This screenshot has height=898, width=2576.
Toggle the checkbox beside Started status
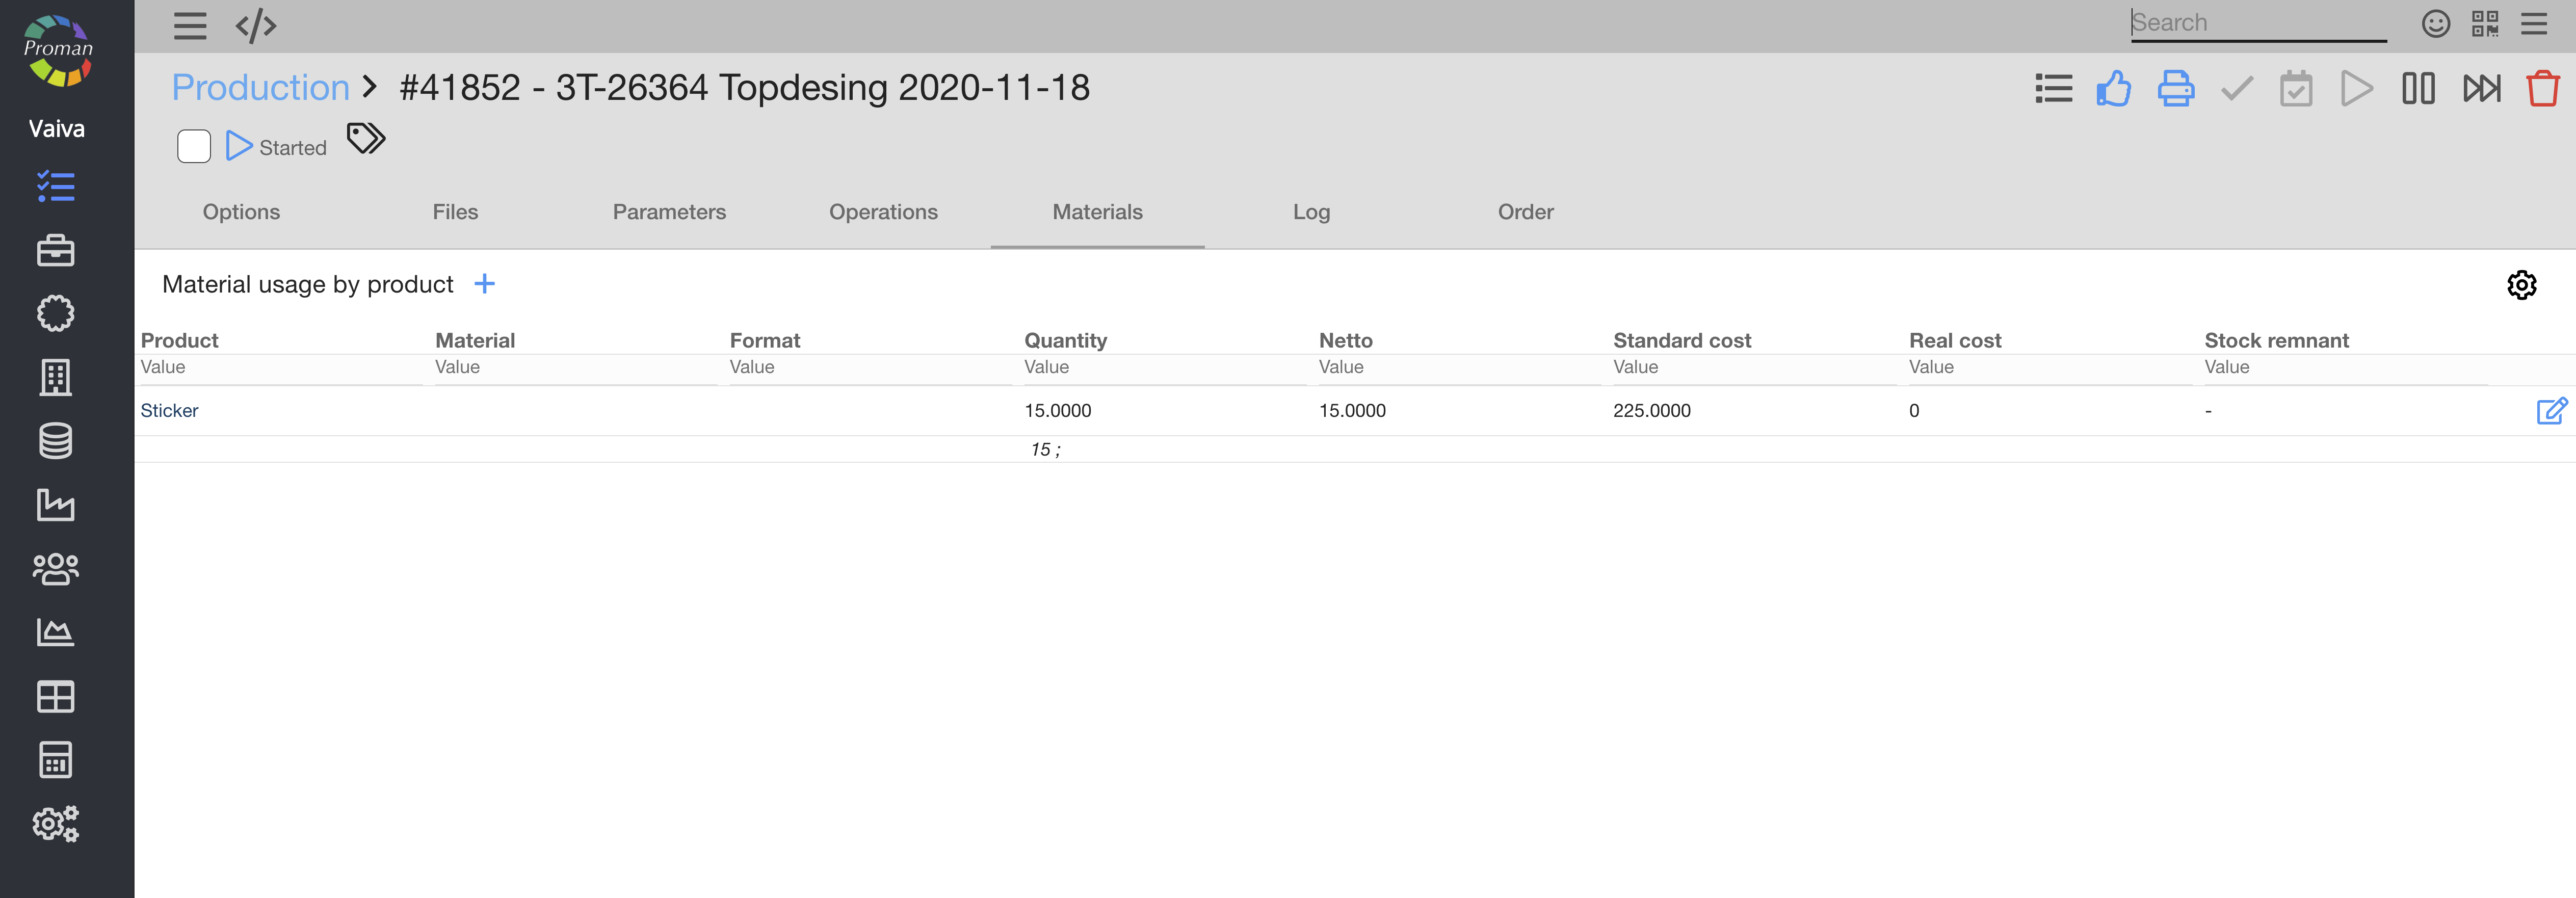tap(194, 146)
